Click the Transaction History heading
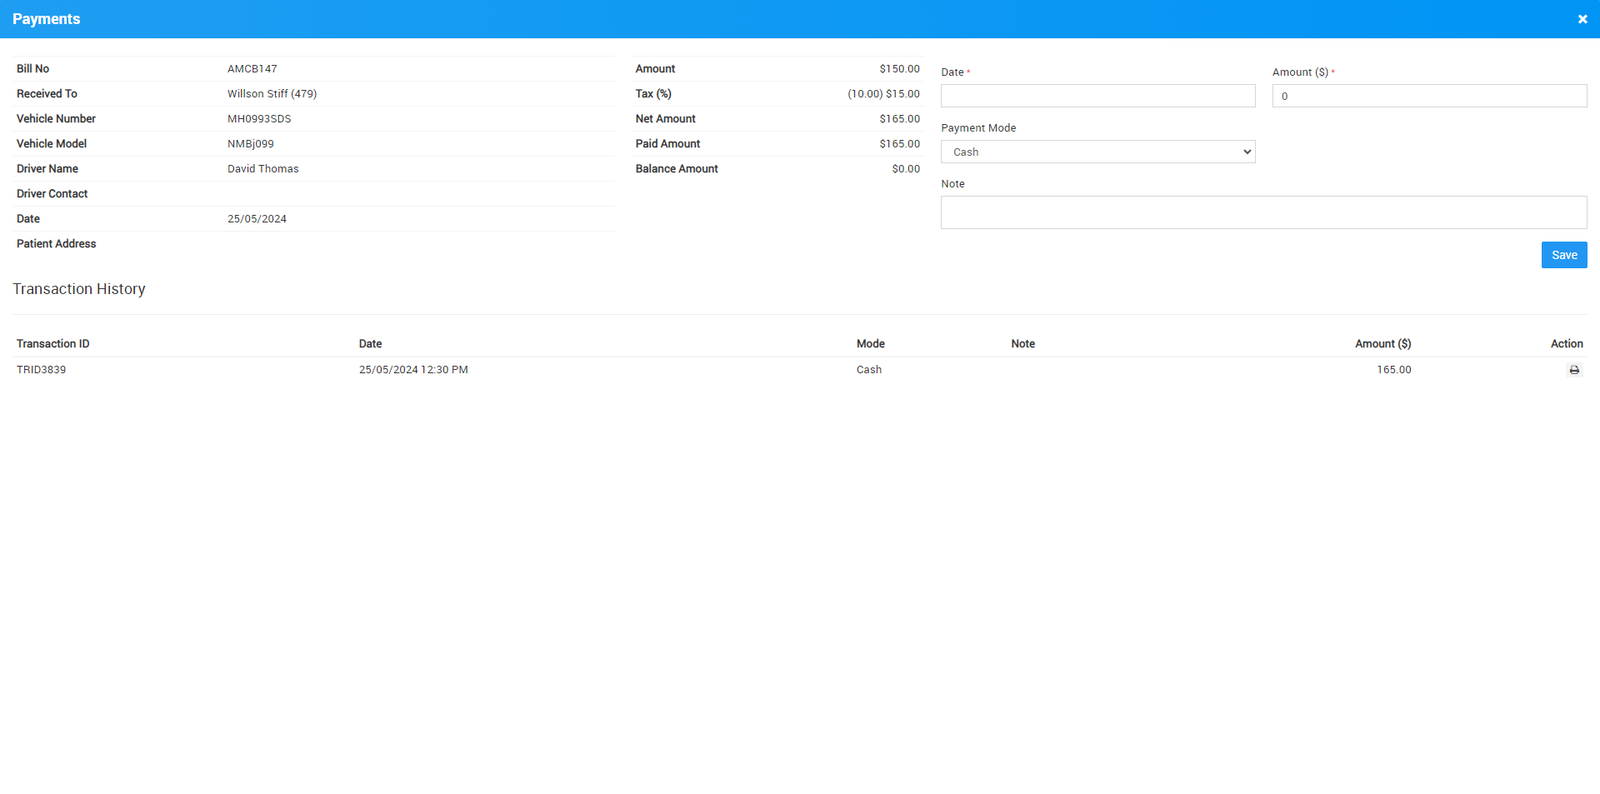This screenshot has width=1600, height=794. pos(79,289)
